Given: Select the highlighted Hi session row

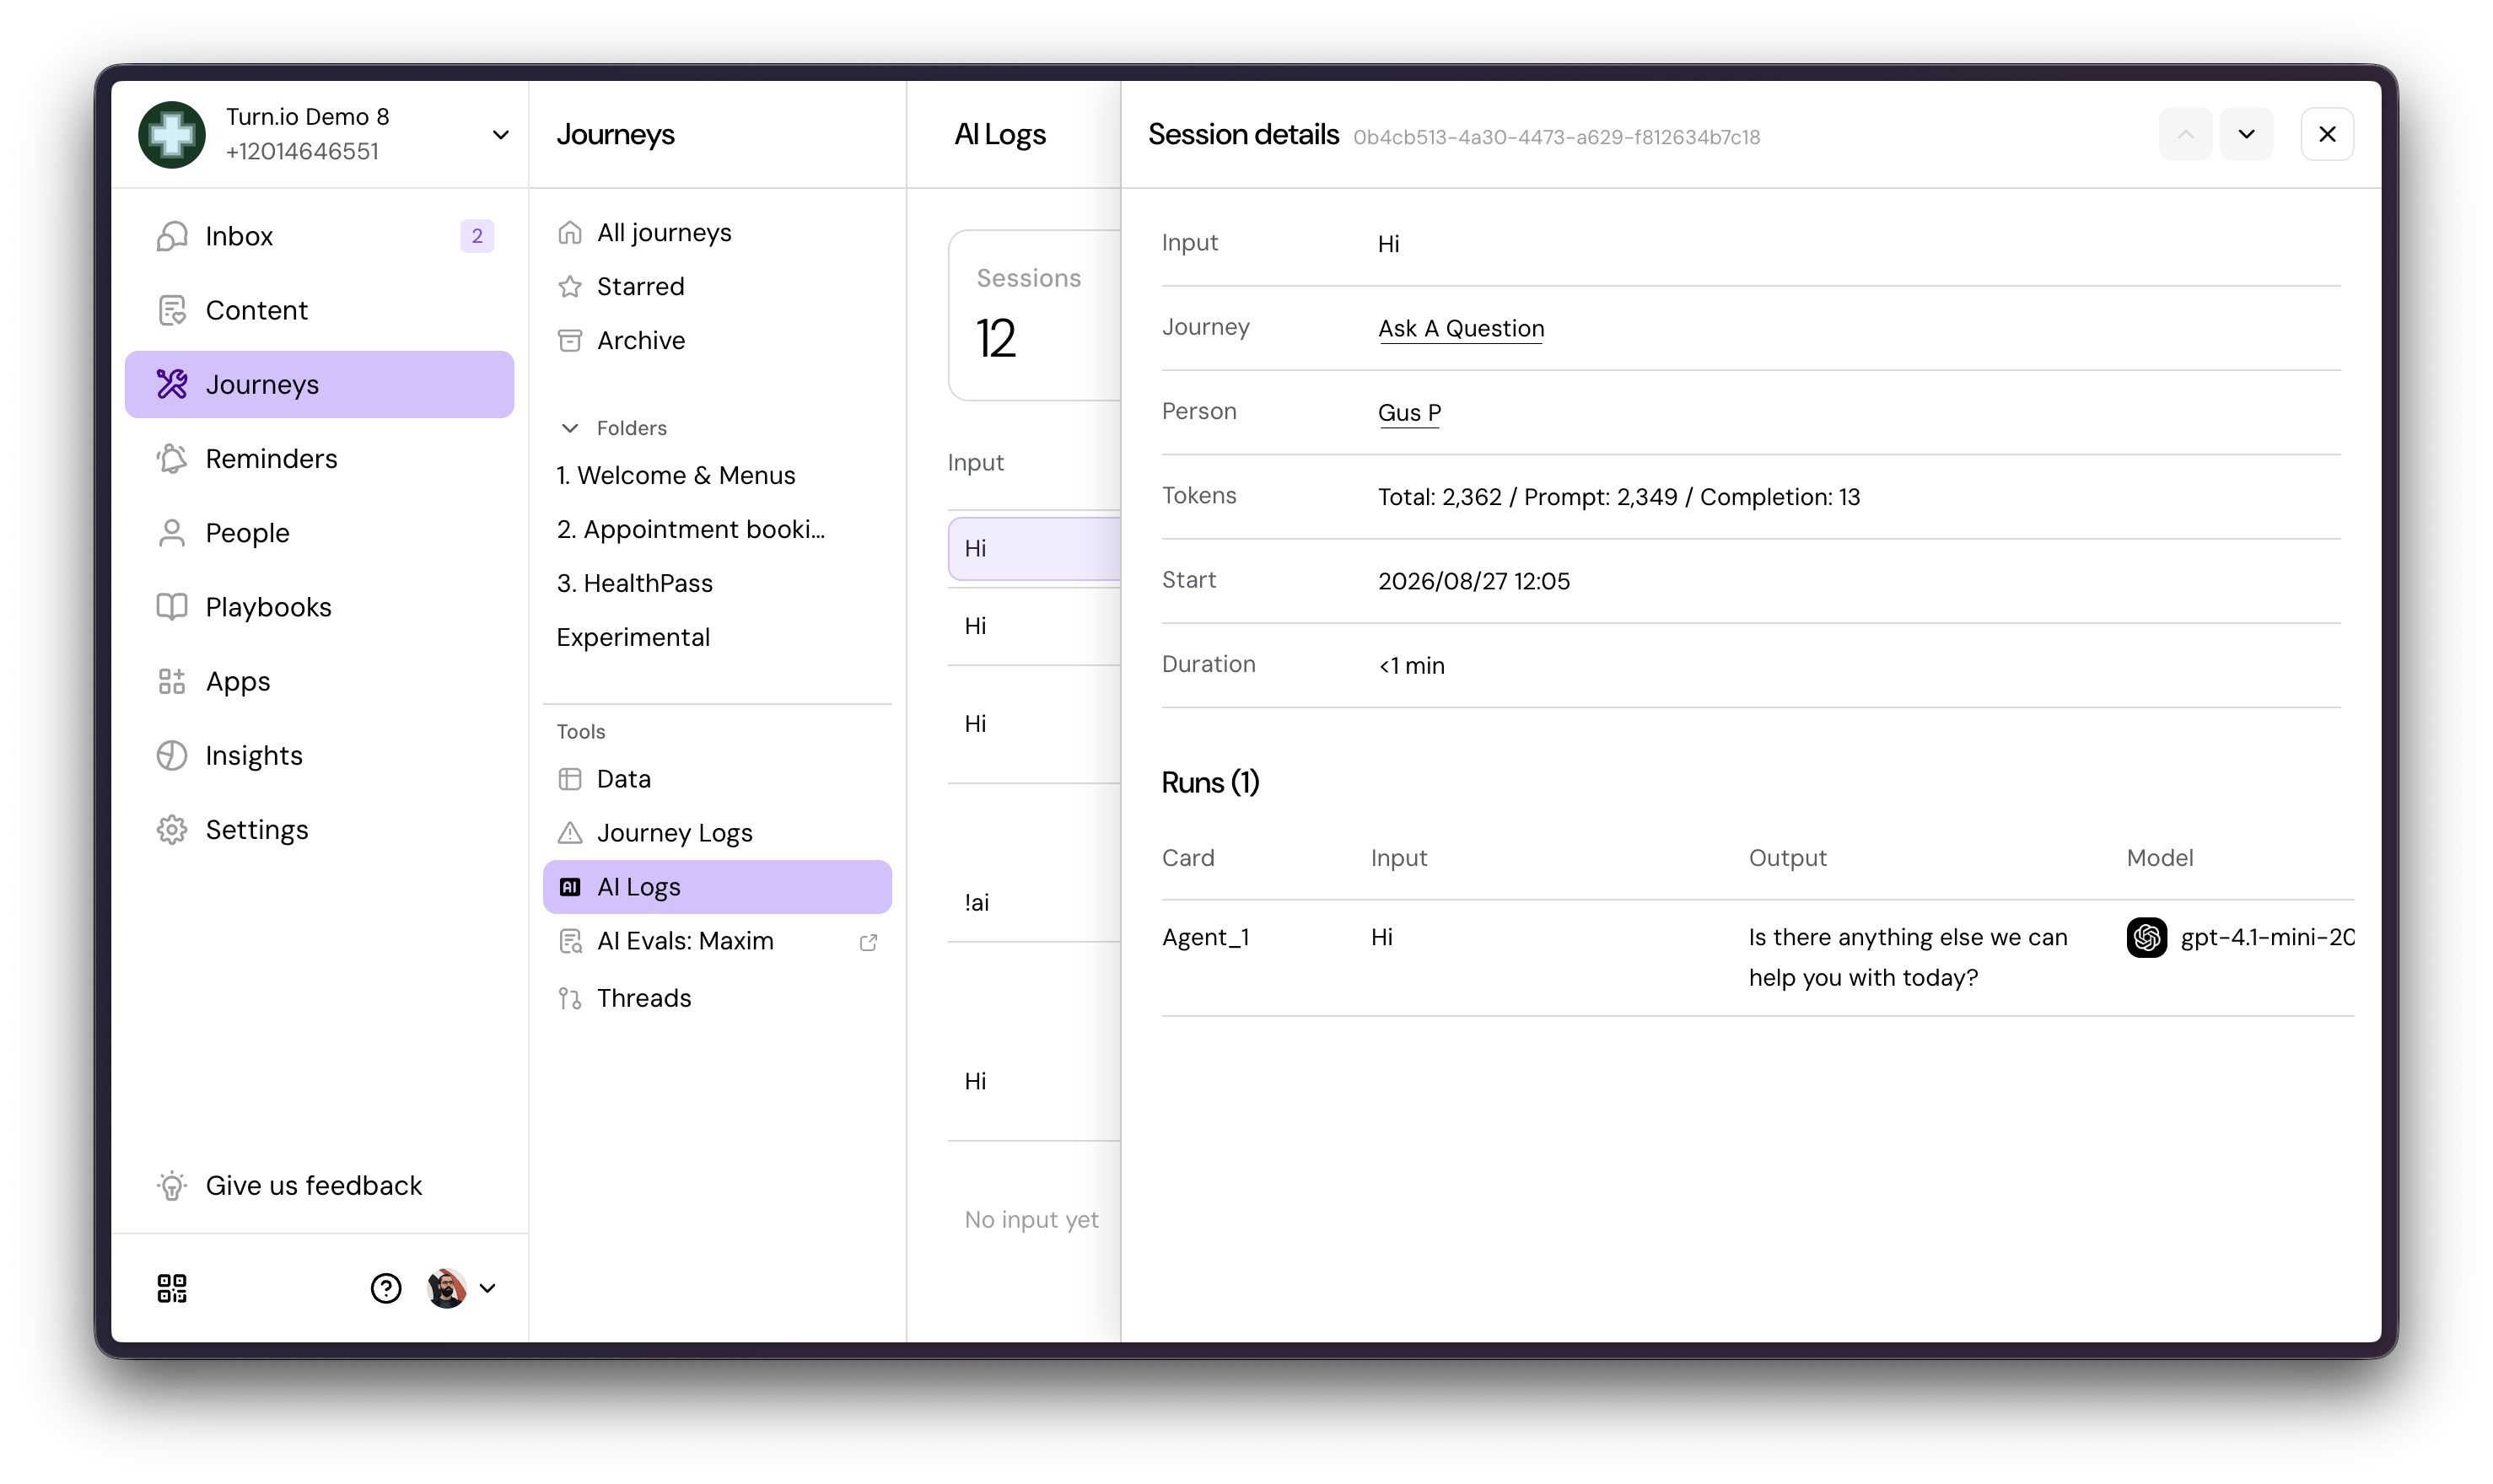Looking at the screenshot, I should point(1034,548).
